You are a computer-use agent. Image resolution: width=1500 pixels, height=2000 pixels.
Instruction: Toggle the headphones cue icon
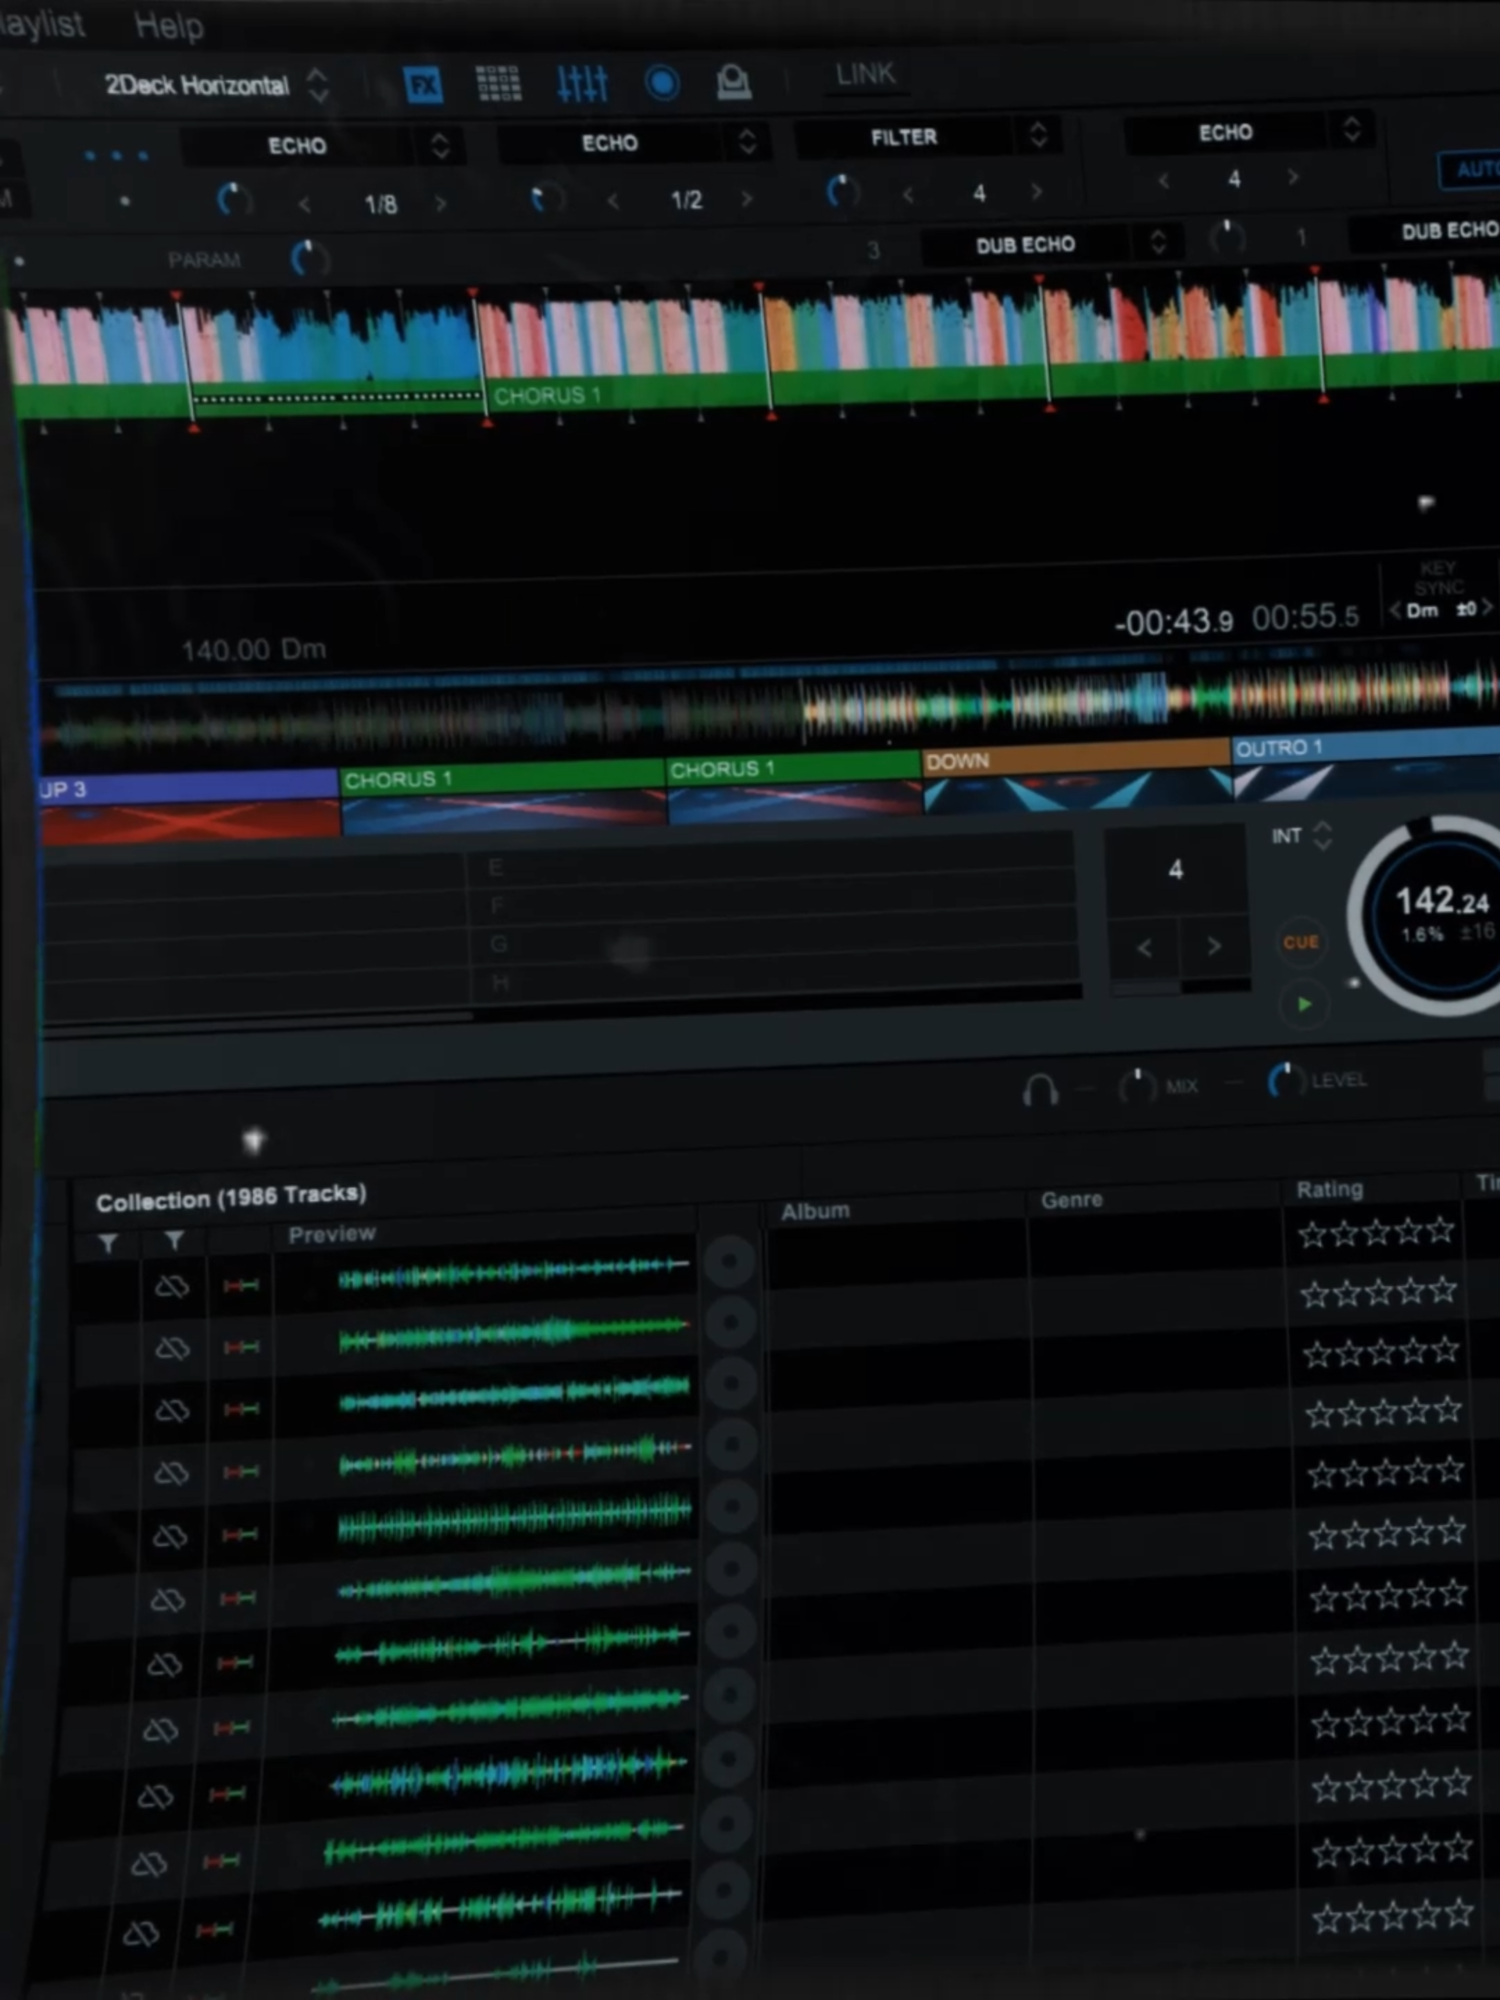coord(1040,1089)
